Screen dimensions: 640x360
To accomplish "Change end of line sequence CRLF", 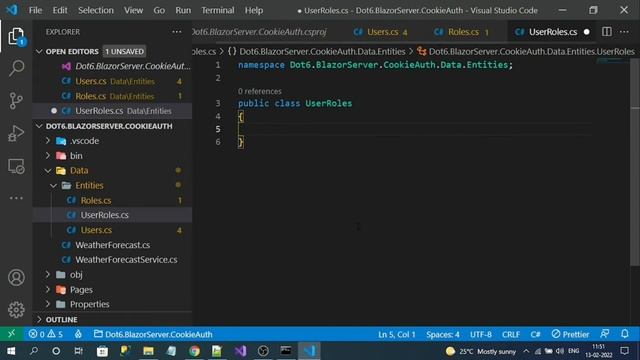I will click(511, 334).
